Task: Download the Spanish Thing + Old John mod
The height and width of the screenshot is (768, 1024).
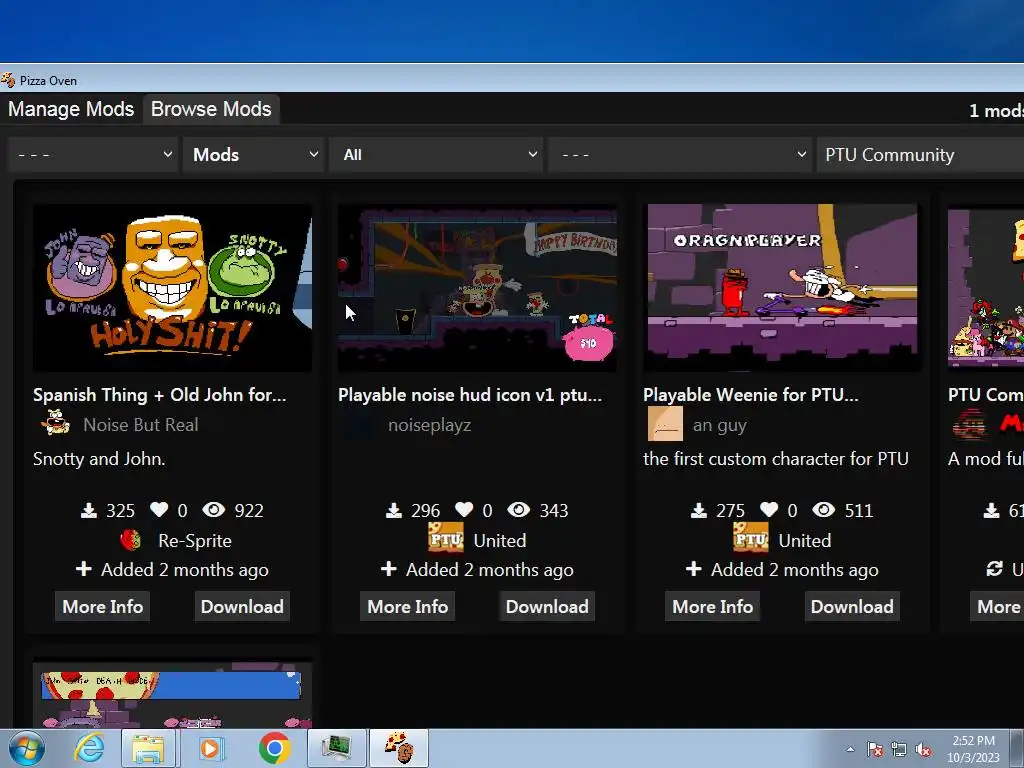Action: click(x=242, y=607)
